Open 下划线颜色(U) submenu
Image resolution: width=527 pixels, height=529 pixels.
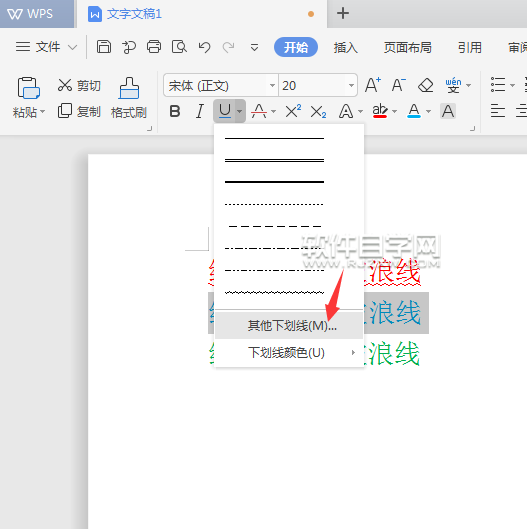pyautogui.click(x=289, y=353)
